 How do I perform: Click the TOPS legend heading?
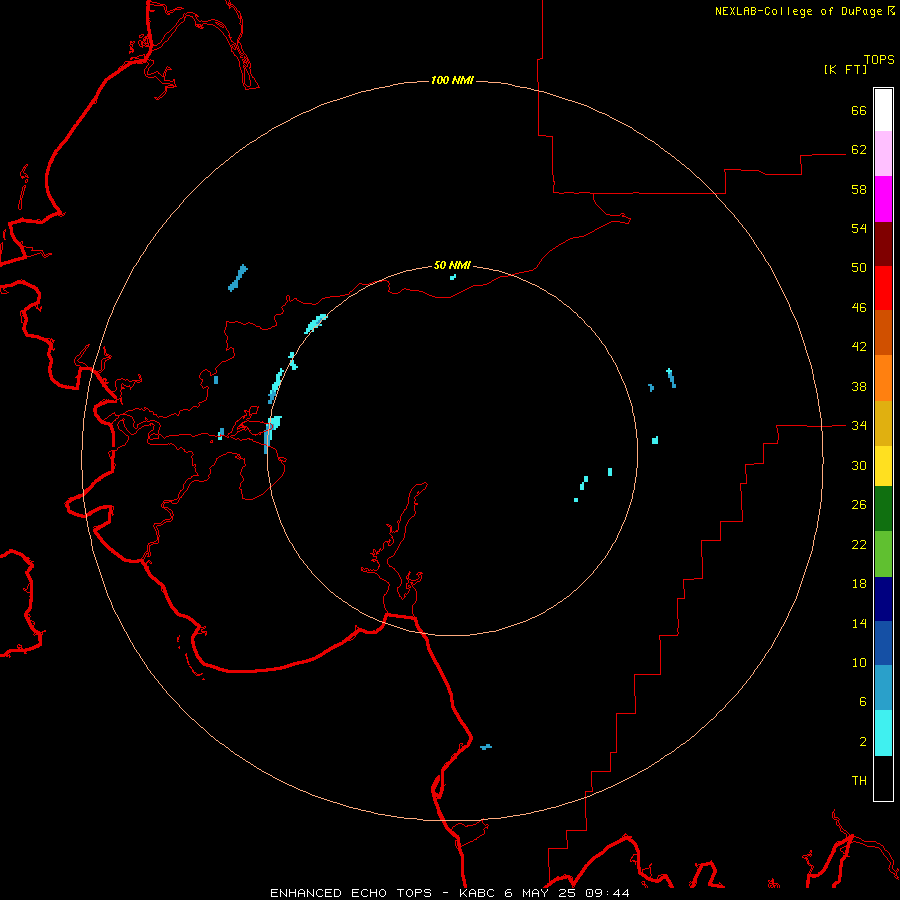tap(879, 59)
